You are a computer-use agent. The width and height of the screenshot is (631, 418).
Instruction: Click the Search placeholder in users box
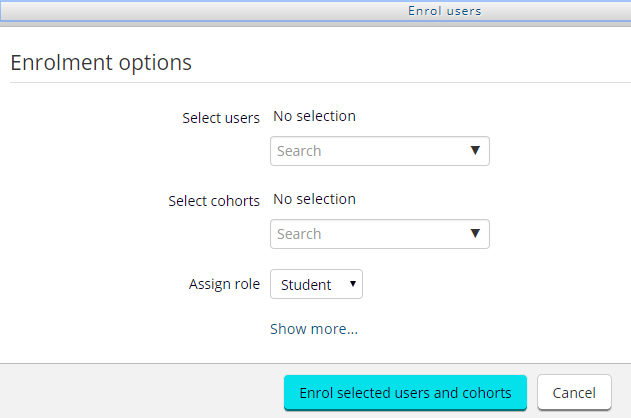click(x=299, y=151)
